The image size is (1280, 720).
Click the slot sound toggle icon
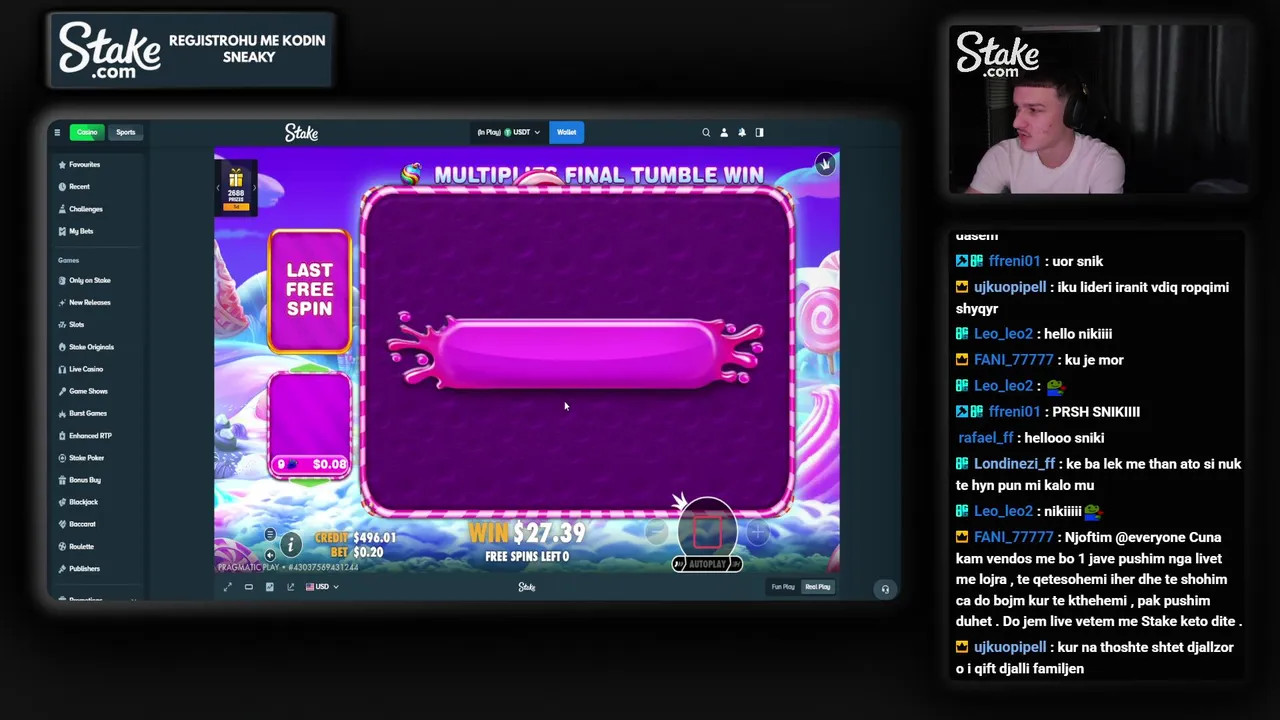click(270, 555)
